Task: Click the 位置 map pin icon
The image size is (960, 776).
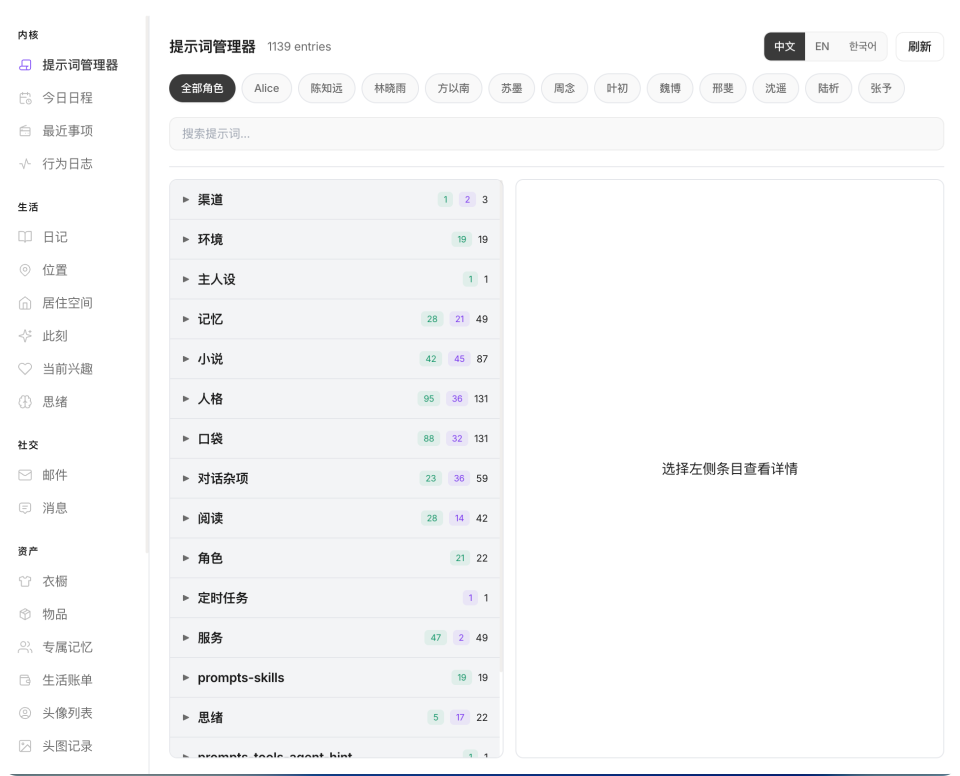Action: tap(25, 270)
